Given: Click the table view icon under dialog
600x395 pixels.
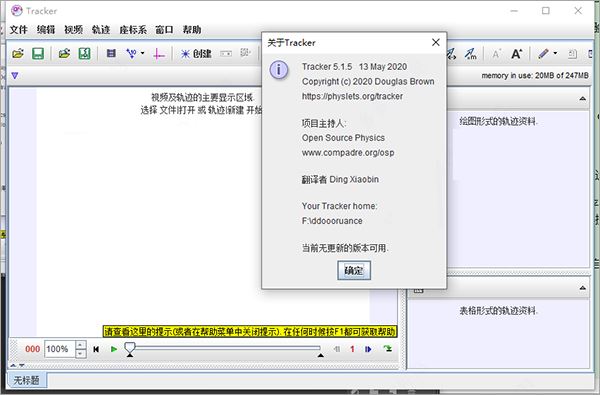Looking at the screenshot, I should [x=418, y=291].
